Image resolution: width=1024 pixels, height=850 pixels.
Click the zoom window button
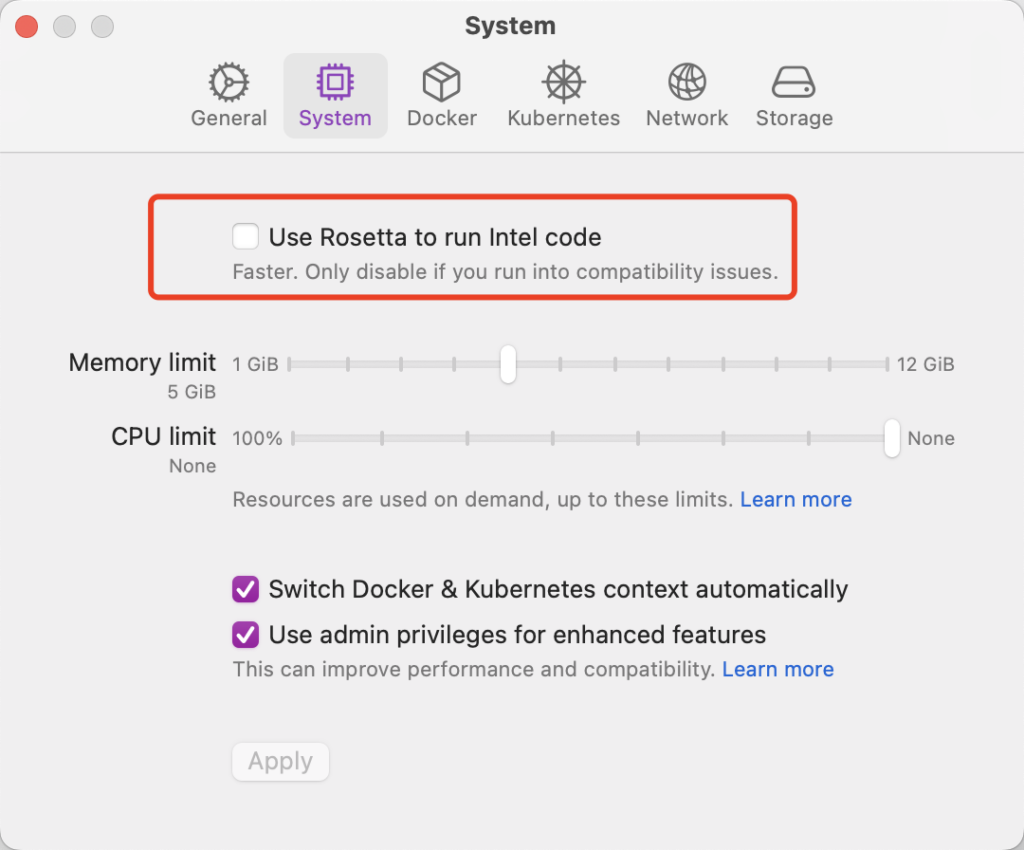tap(102, 27)
